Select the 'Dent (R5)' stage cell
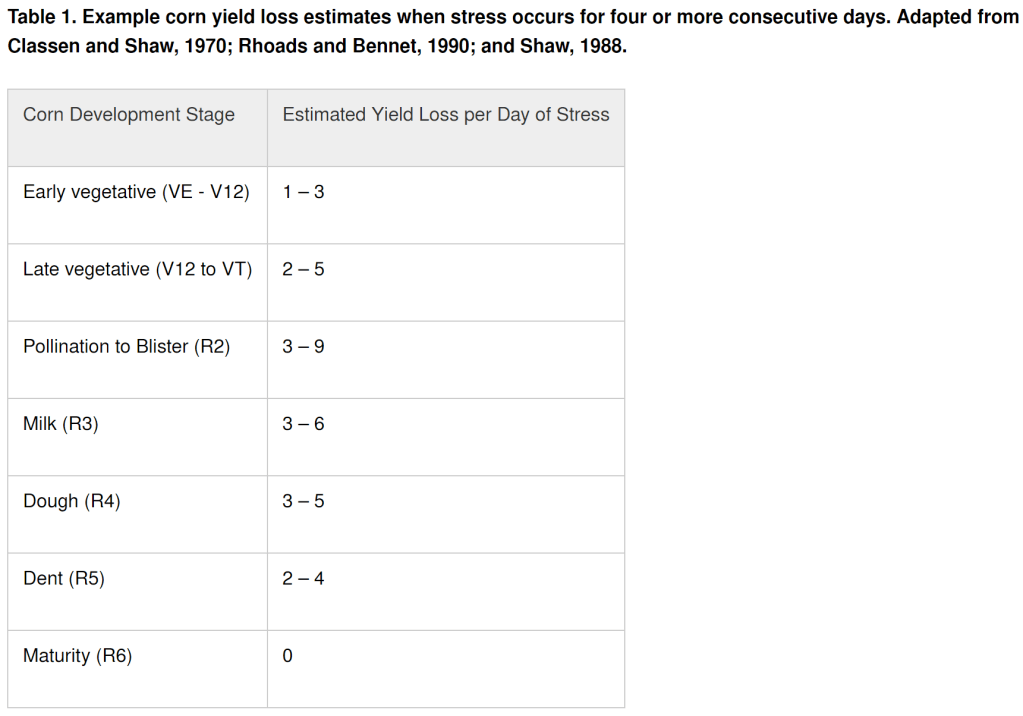 click(x=64, y=578)
